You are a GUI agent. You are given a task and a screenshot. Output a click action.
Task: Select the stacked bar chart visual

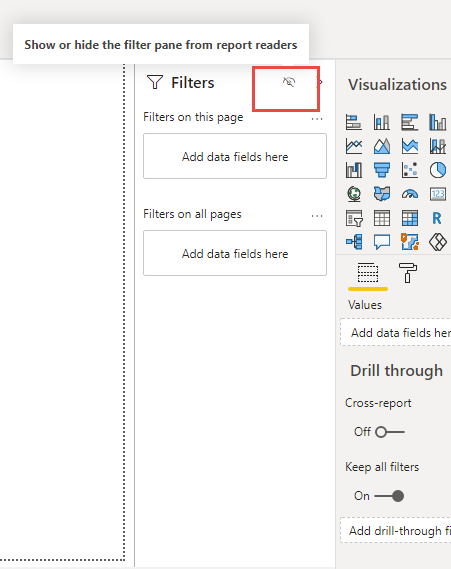[x=353, y=122]
